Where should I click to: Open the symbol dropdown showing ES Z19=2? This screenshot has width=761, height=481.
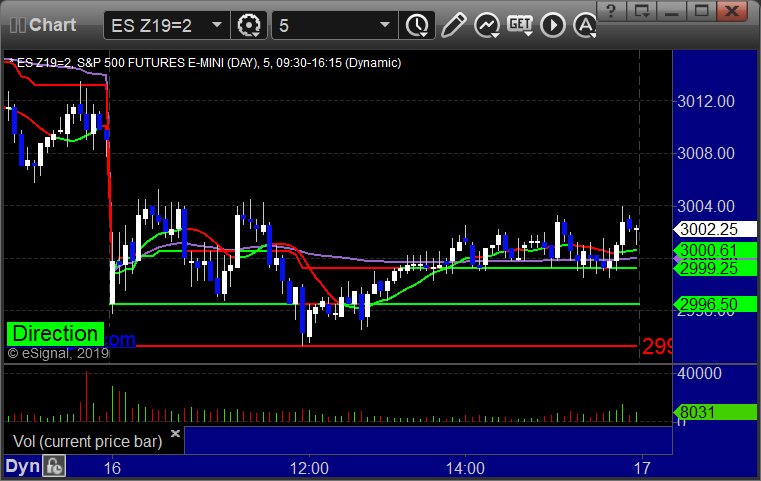(x=166, y=25)
